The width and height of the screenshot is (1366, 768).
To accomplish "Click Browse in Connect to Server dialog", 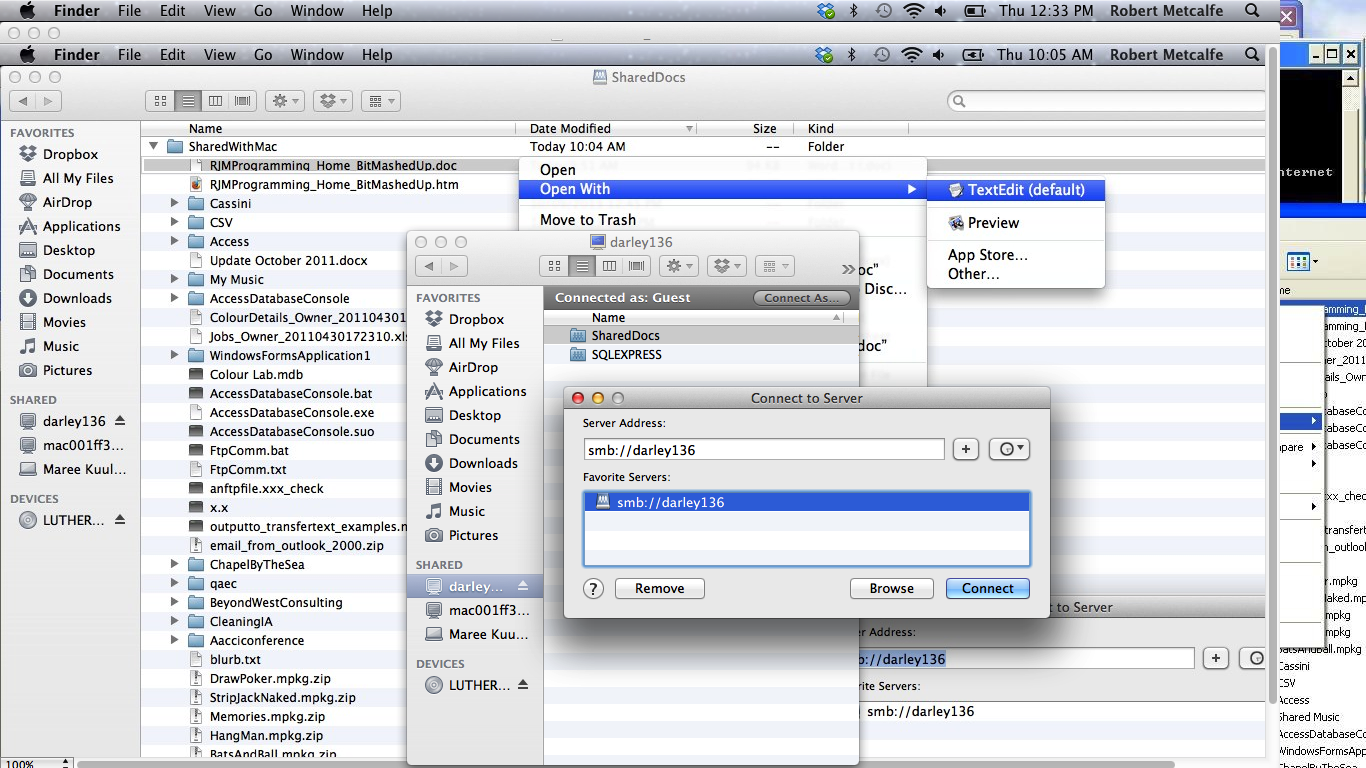I will [x=891, y=588].
